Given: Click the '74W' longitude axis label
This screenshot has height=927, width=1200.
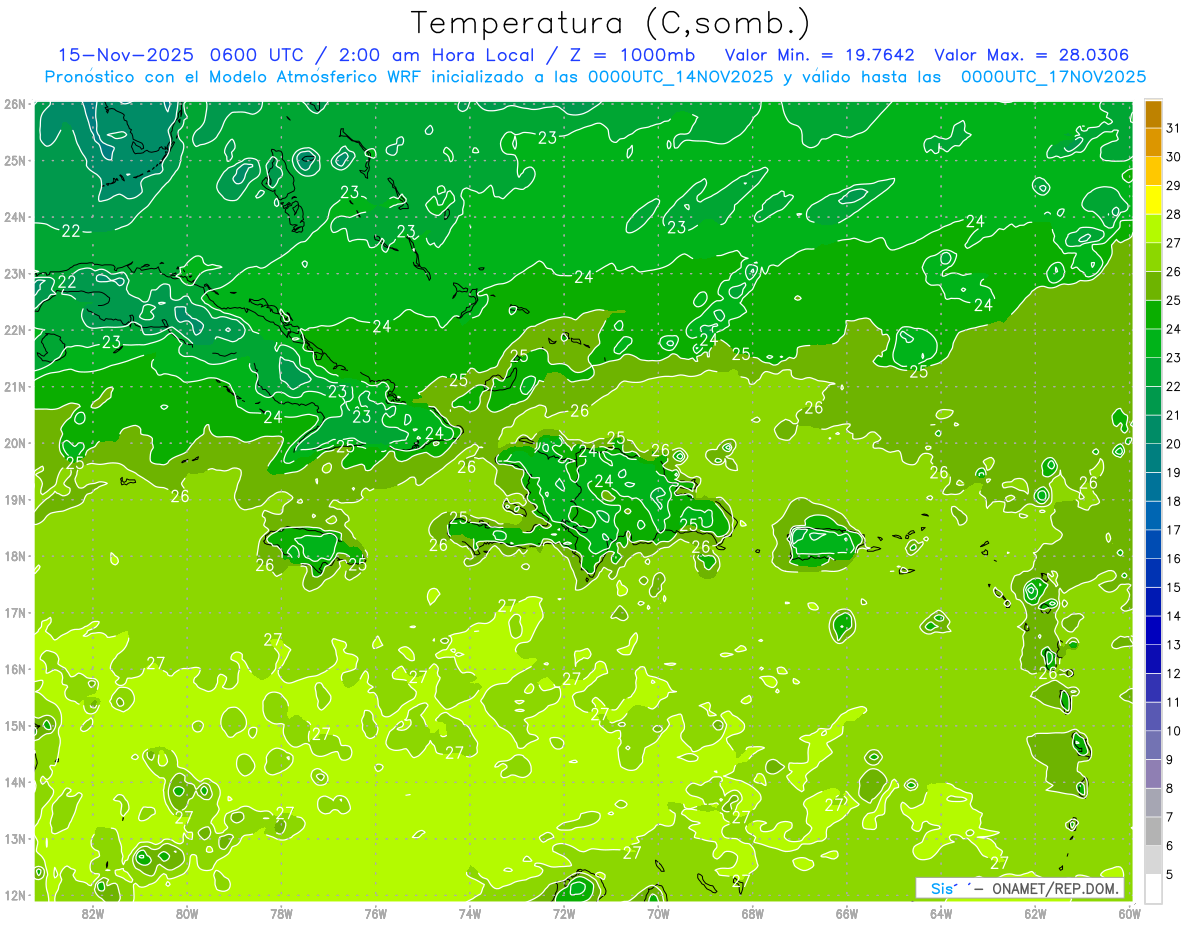Looking at the screenshot, I should coord(470,912).
